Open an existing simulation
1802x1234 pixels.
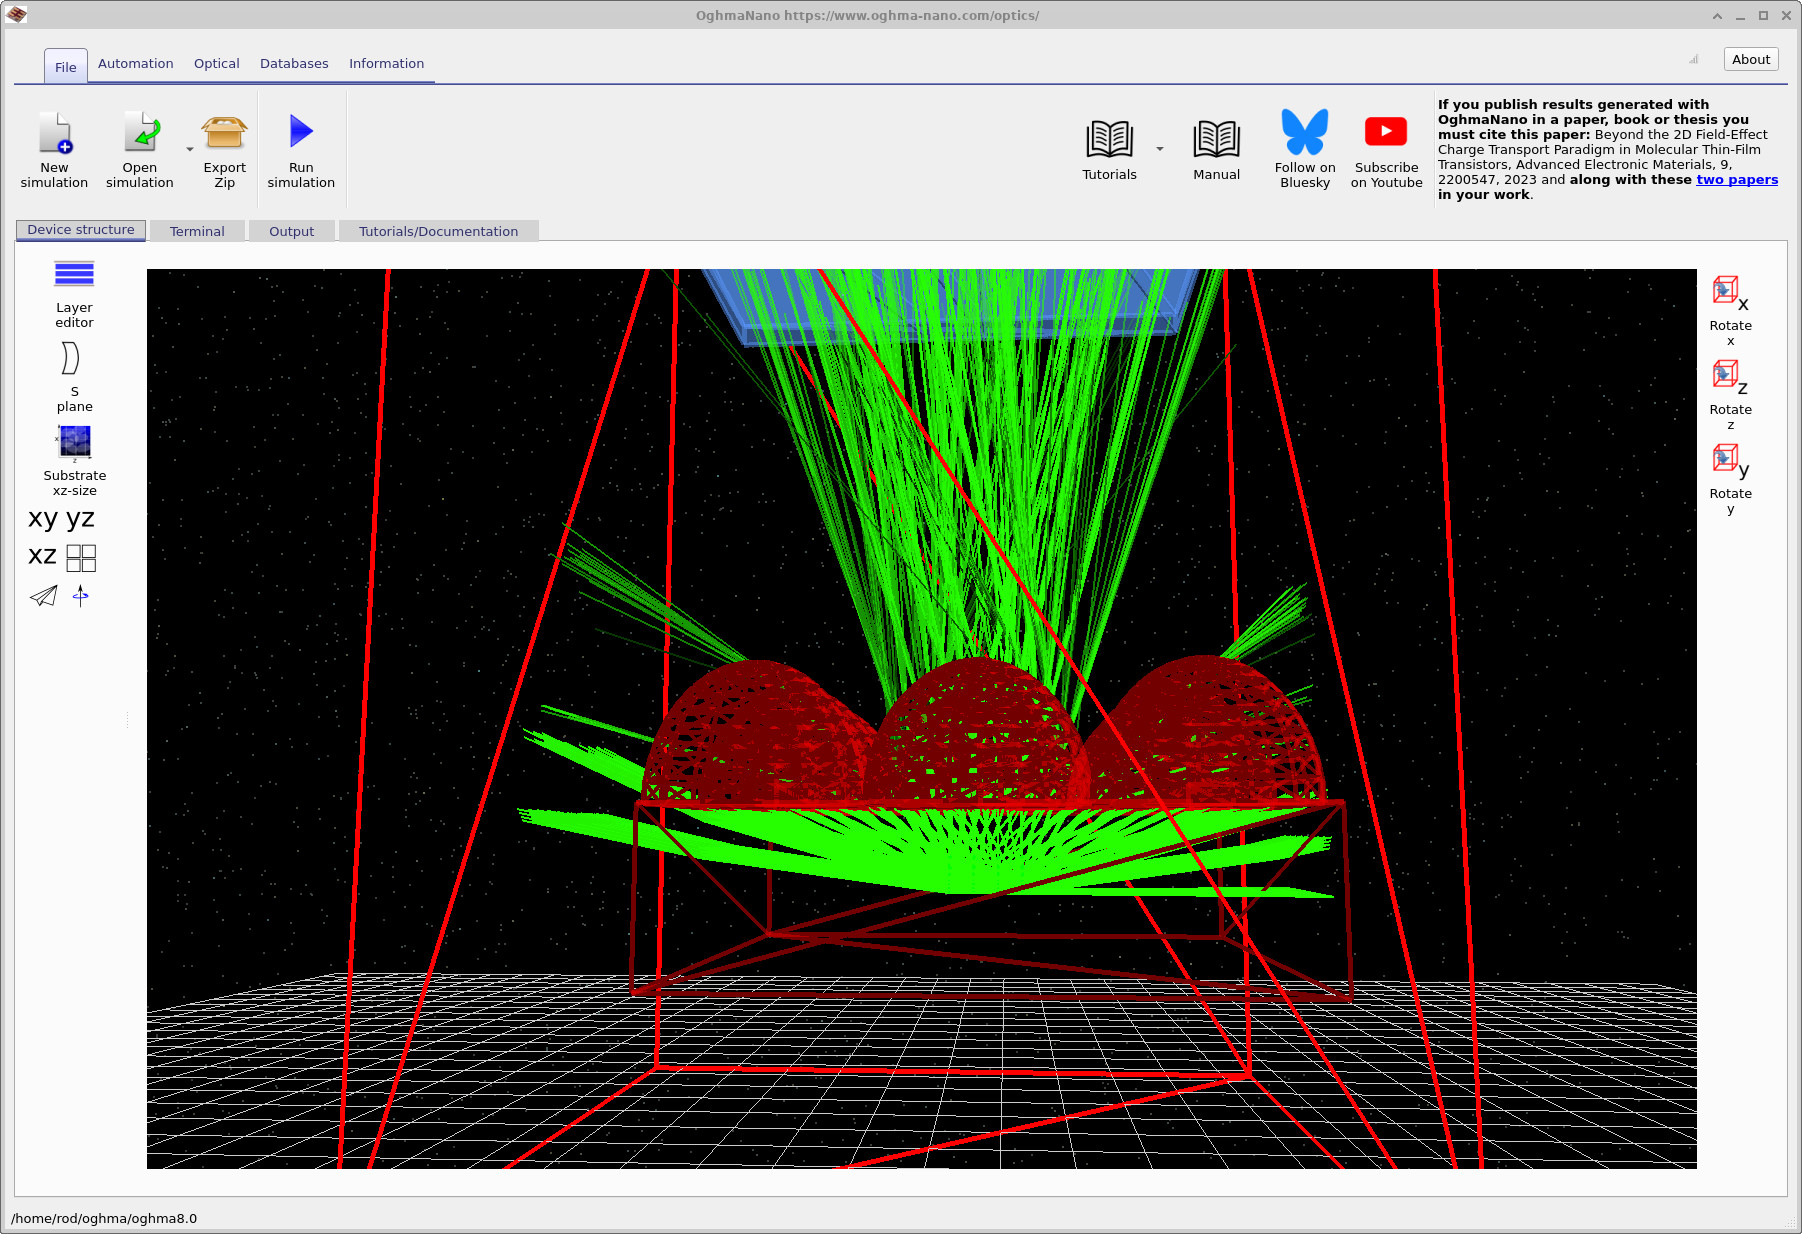pyautogui.click(x=139, y=148)
